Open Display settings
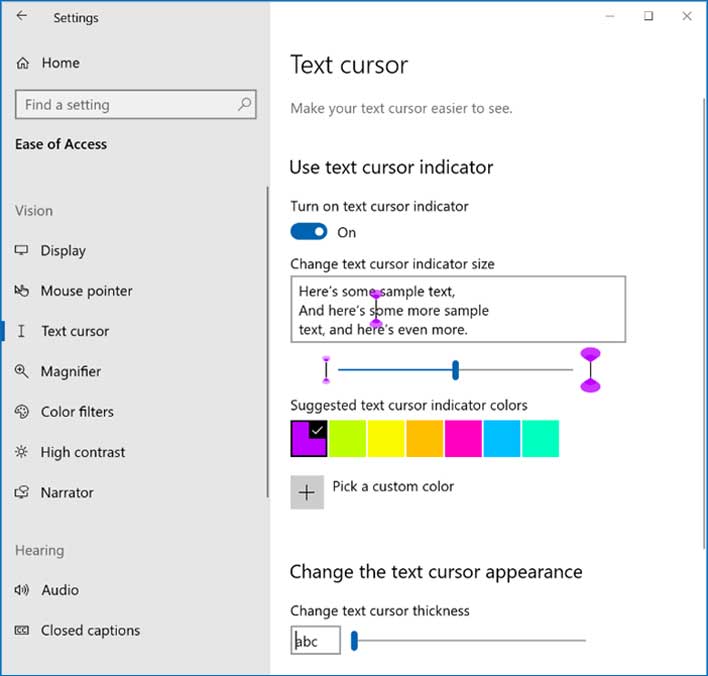 (x=63, y=250)
